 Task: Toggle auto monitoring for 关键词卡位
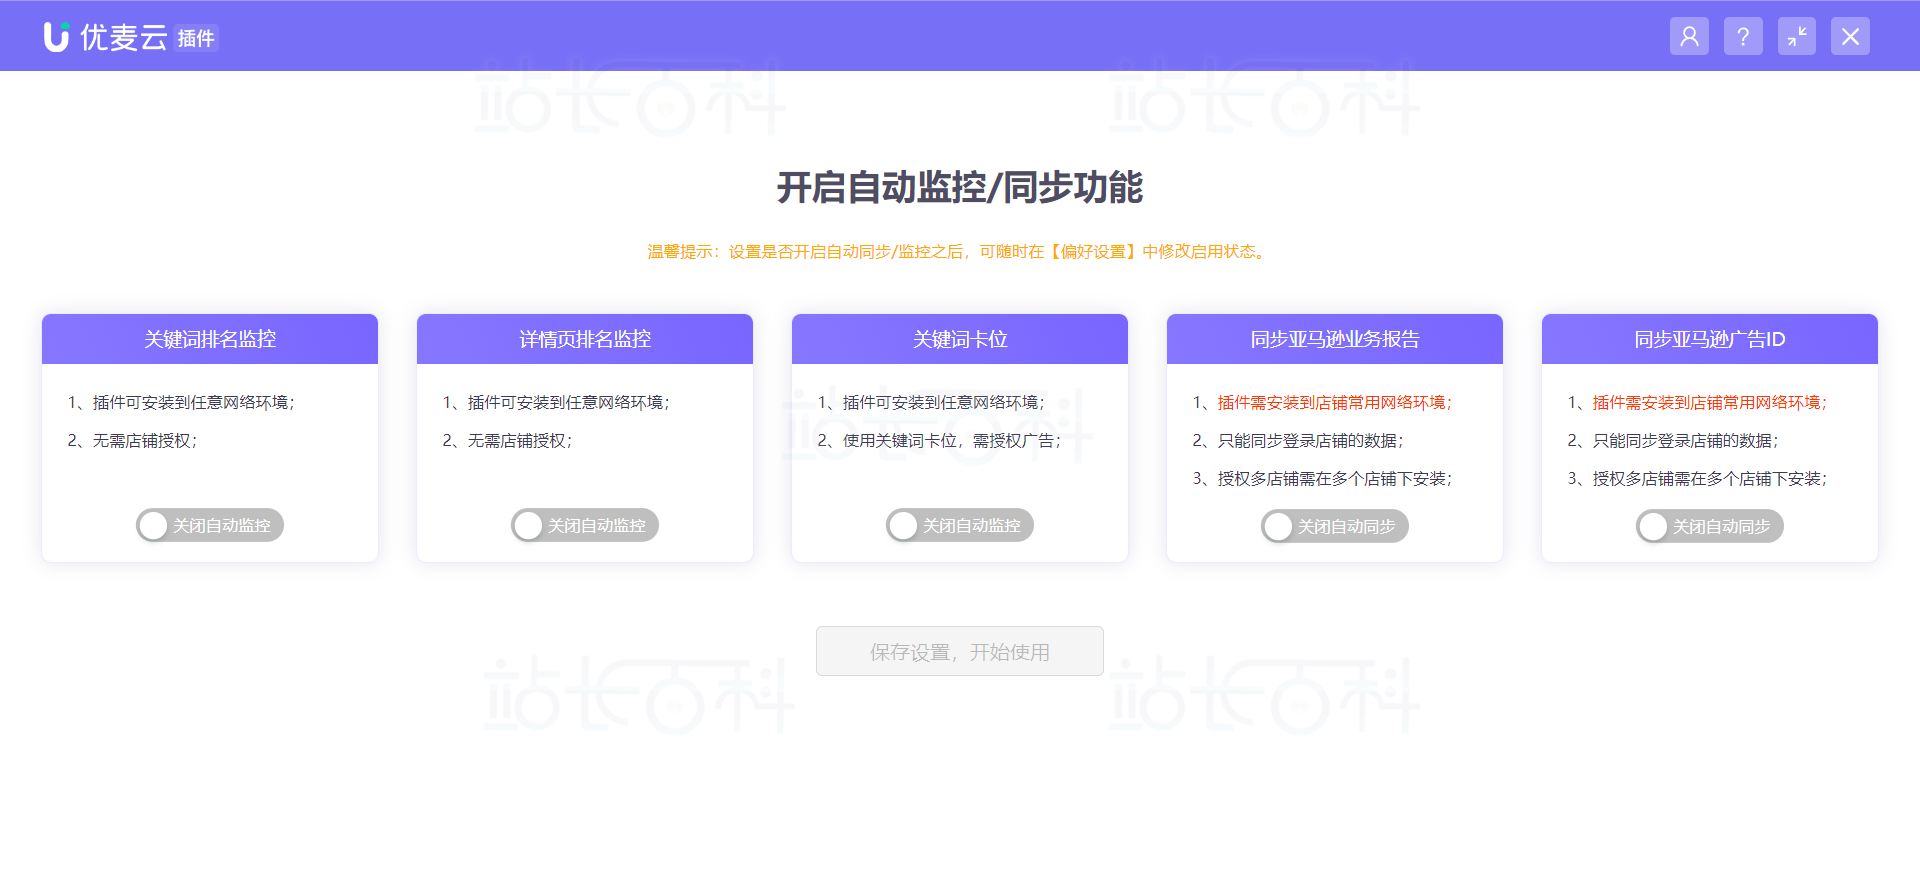960,525
